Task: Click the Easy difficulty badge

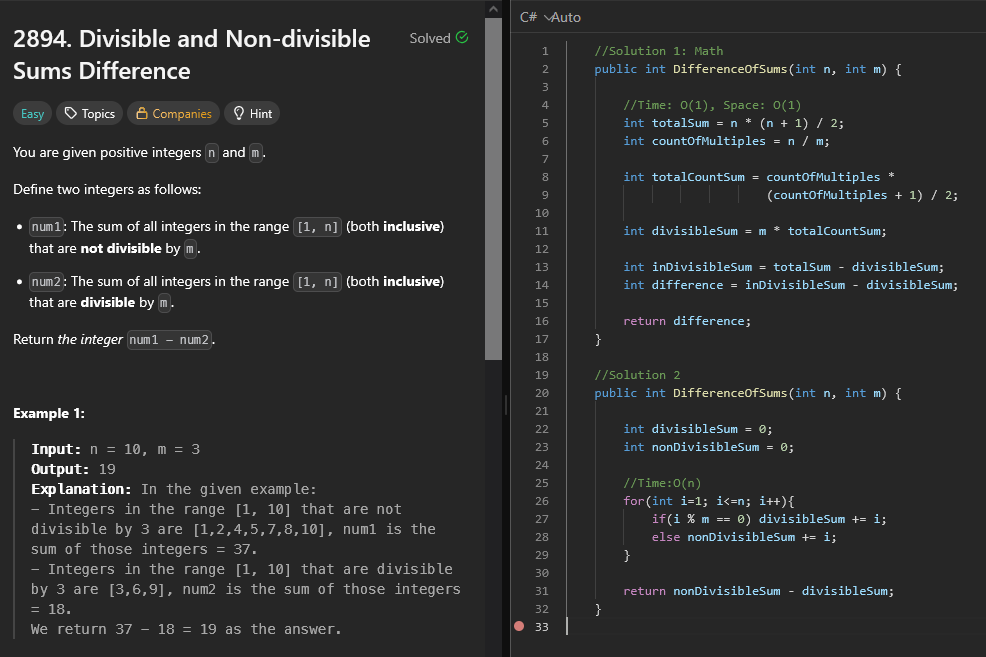Action: coord(32,114)
